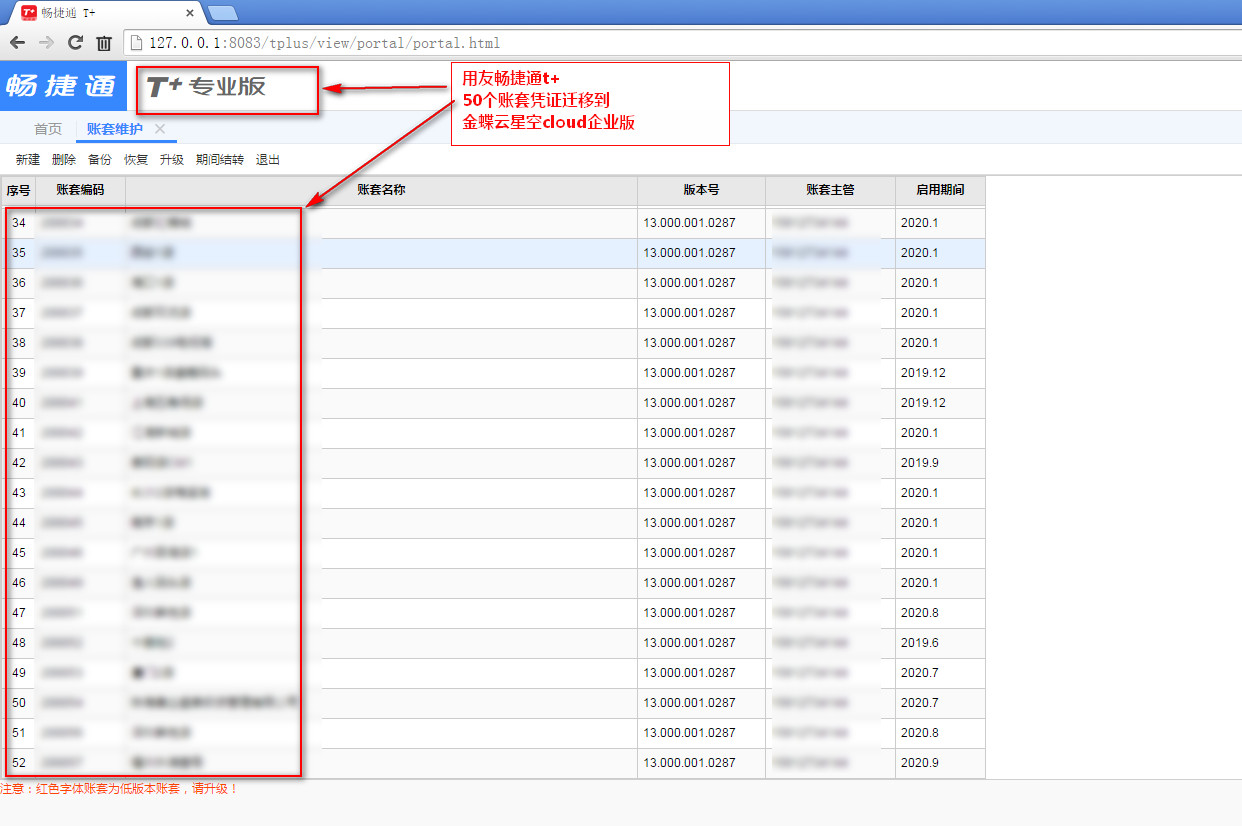1242x826 pixels.
Task: Switch to the 首页 tab
Action: (x=48, y=129)
